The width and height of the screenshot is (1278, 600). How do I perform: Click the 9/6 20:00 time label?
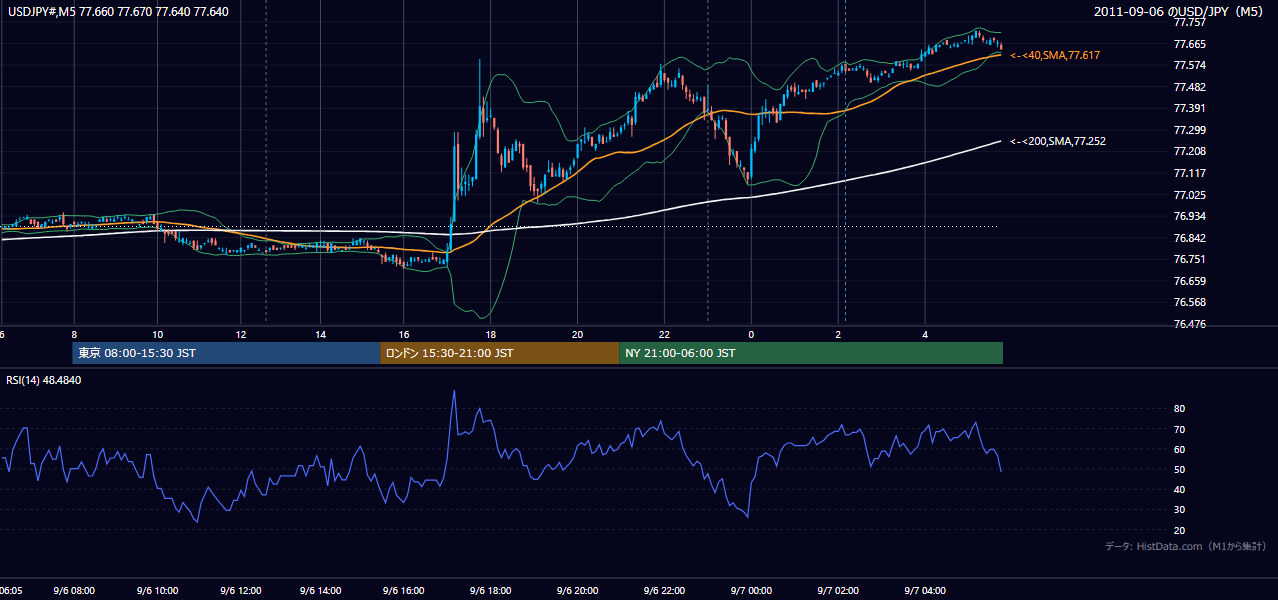click(578, 591)
